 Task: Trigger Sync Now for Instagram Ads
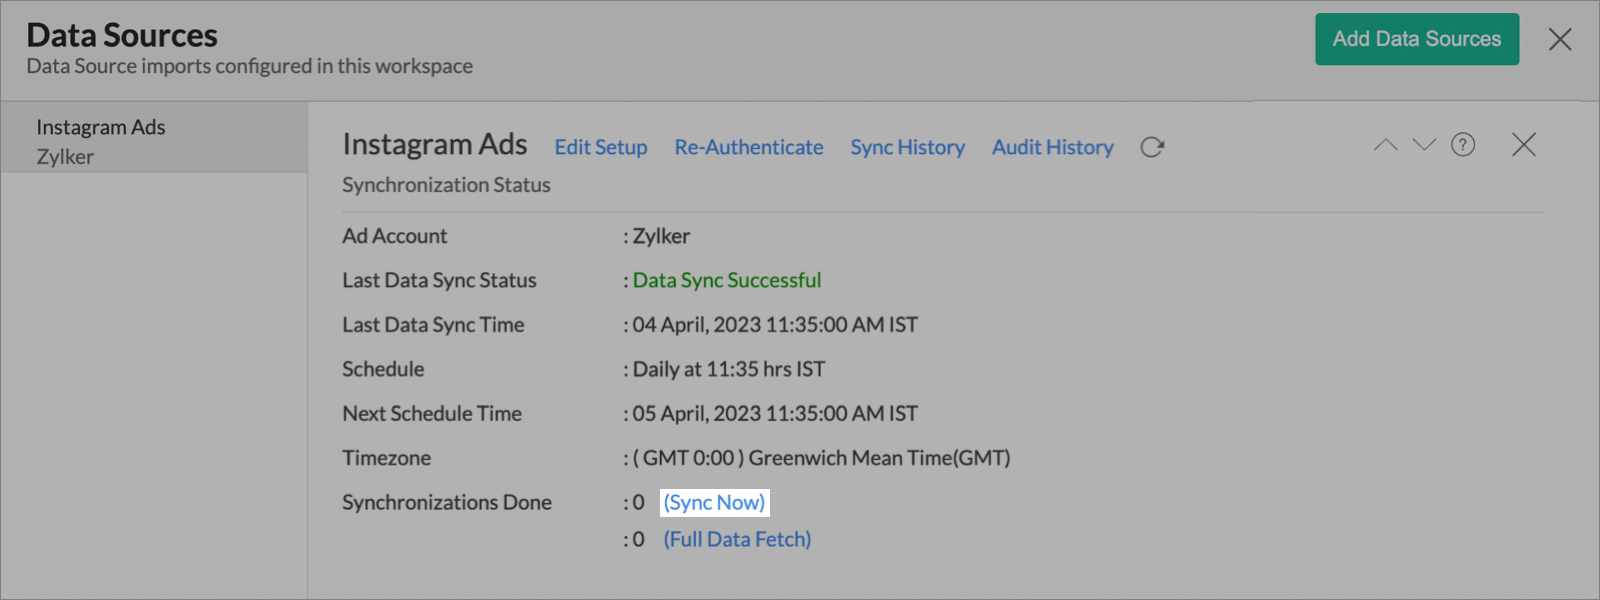(714, 502)
